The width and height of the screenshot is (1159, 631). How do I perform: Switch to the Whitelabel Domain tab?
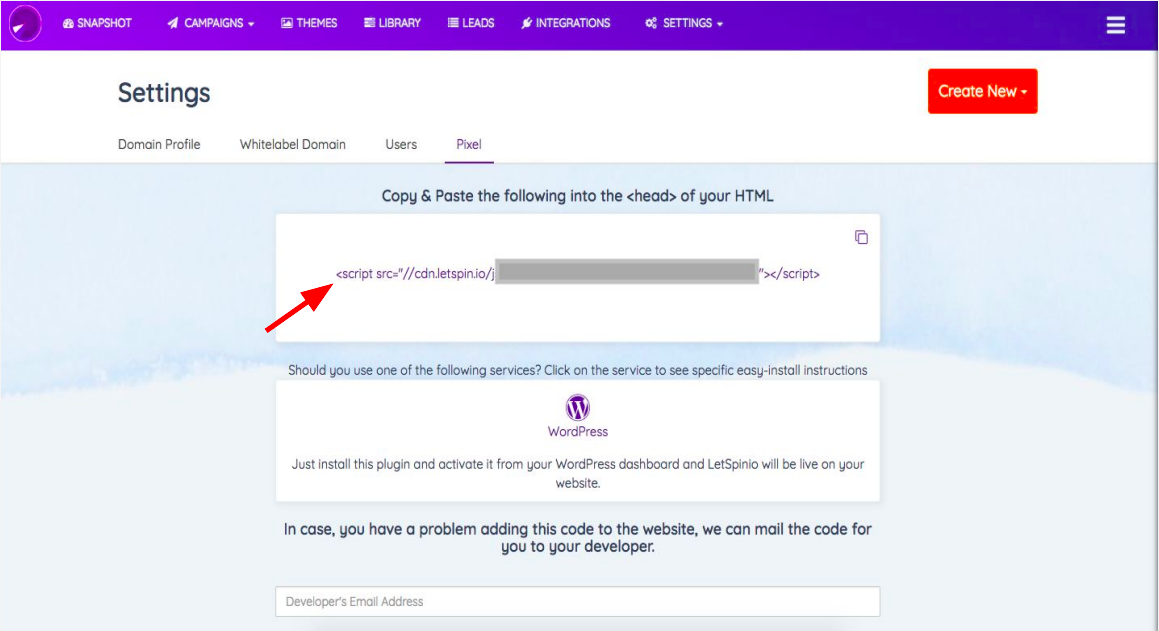pyautogui.click(x=293, y=144)
